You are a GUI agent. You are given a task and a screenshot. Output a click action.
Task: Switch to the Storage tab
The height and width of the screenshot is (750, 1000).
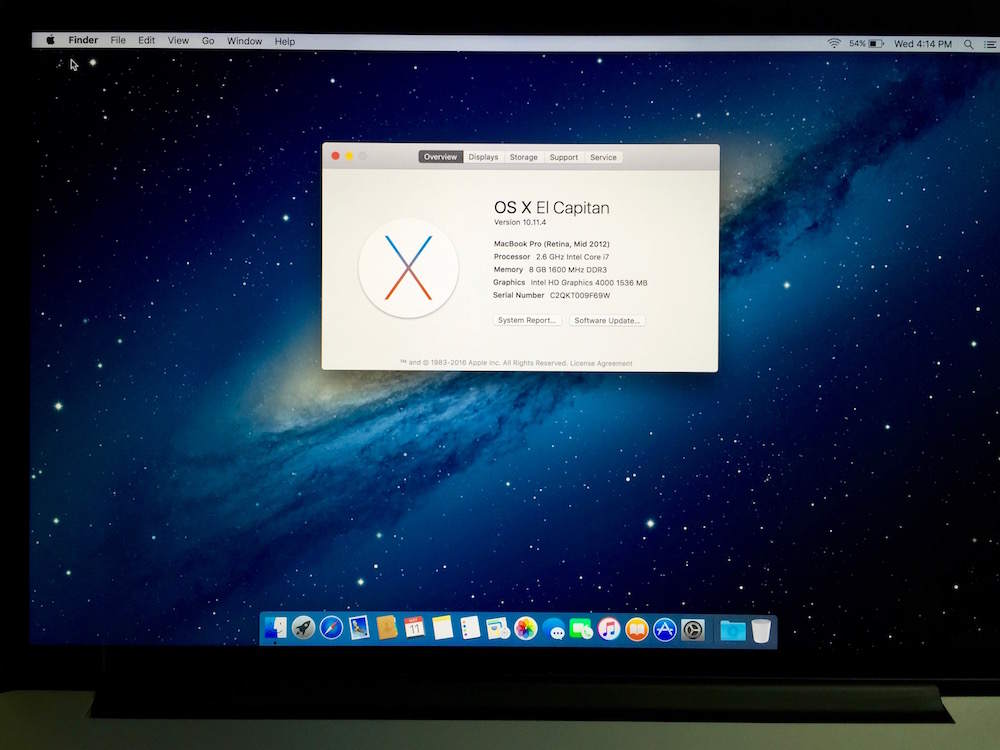pyautogui.click(x=523, y=157)
